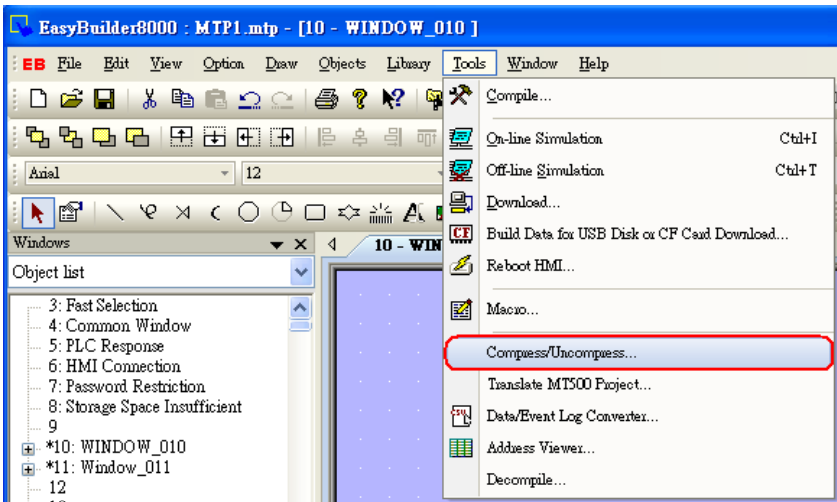Select the Text A tool
Image resolution: width=837 pixels, height=502 pixels.
point(414,213)
